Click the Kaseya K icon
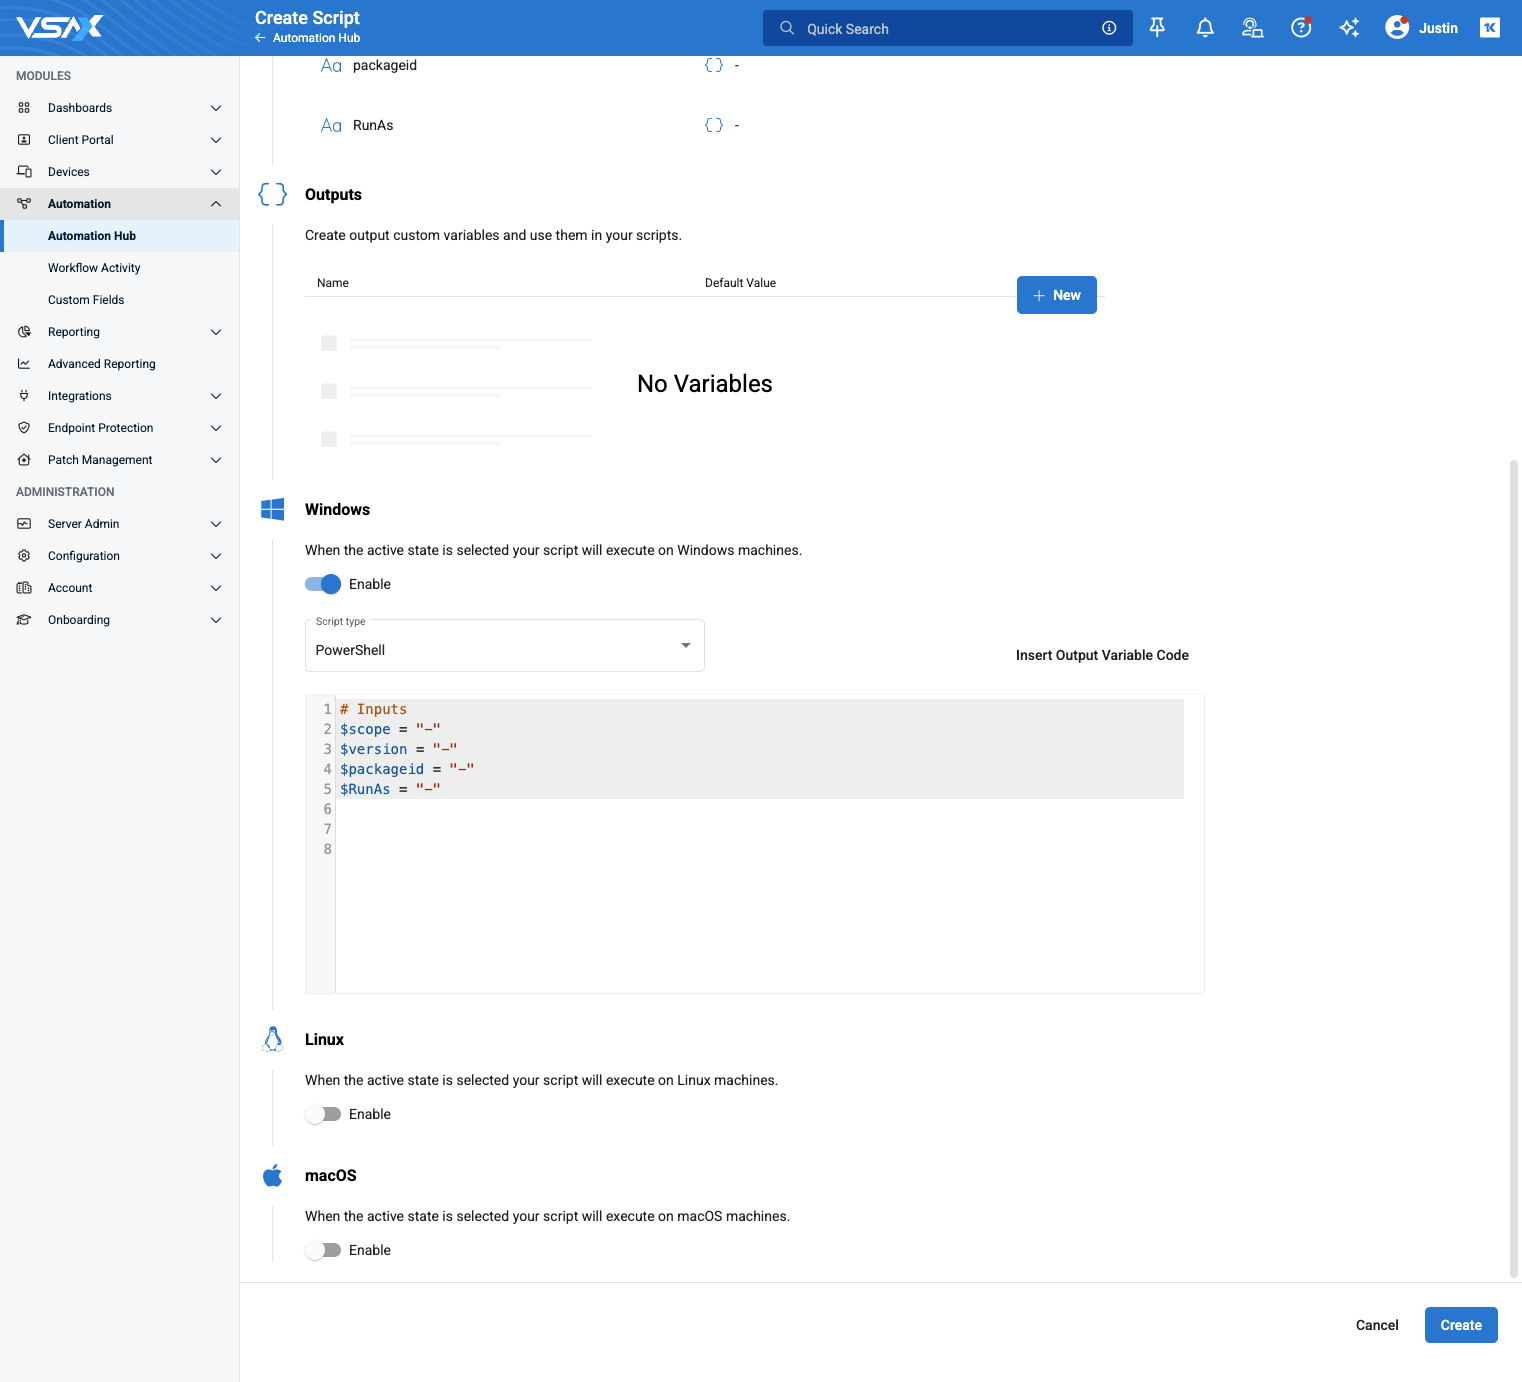 pyautogui.click(x=1490, y=28)
